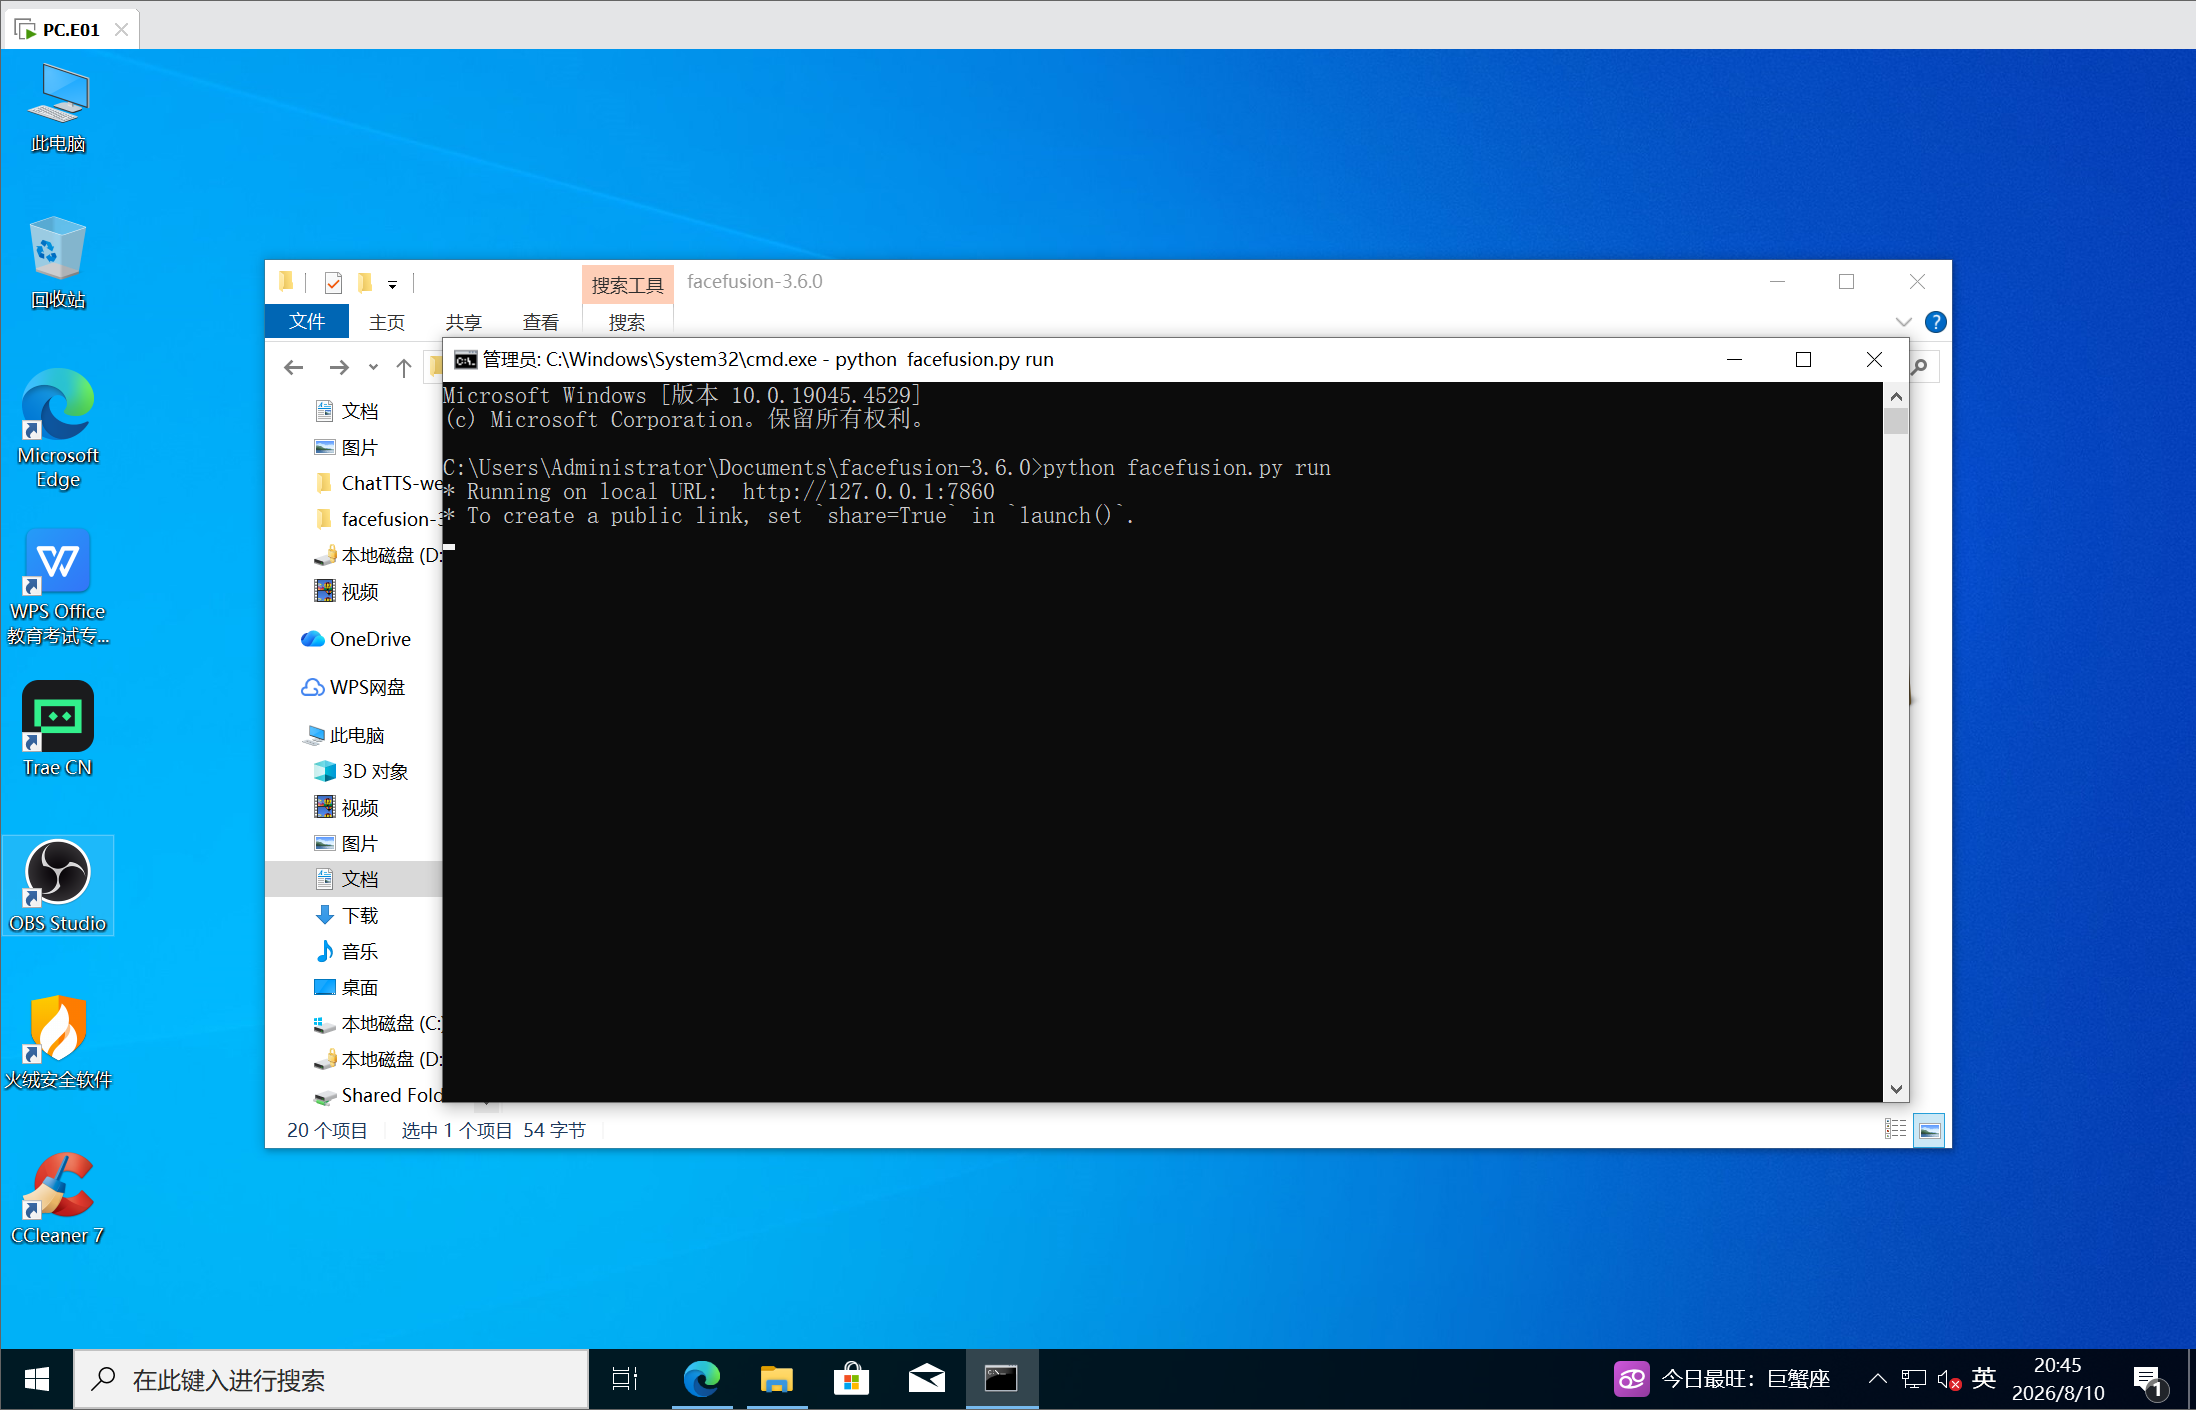
Task: Open the notification center icon
Action: pos(2149,1380)
